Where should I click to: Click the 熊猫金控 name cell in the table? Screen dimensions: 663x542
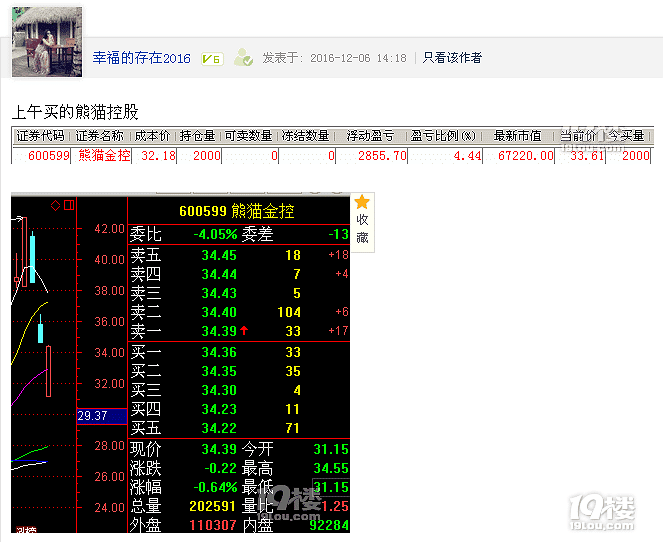pos(104,156)
